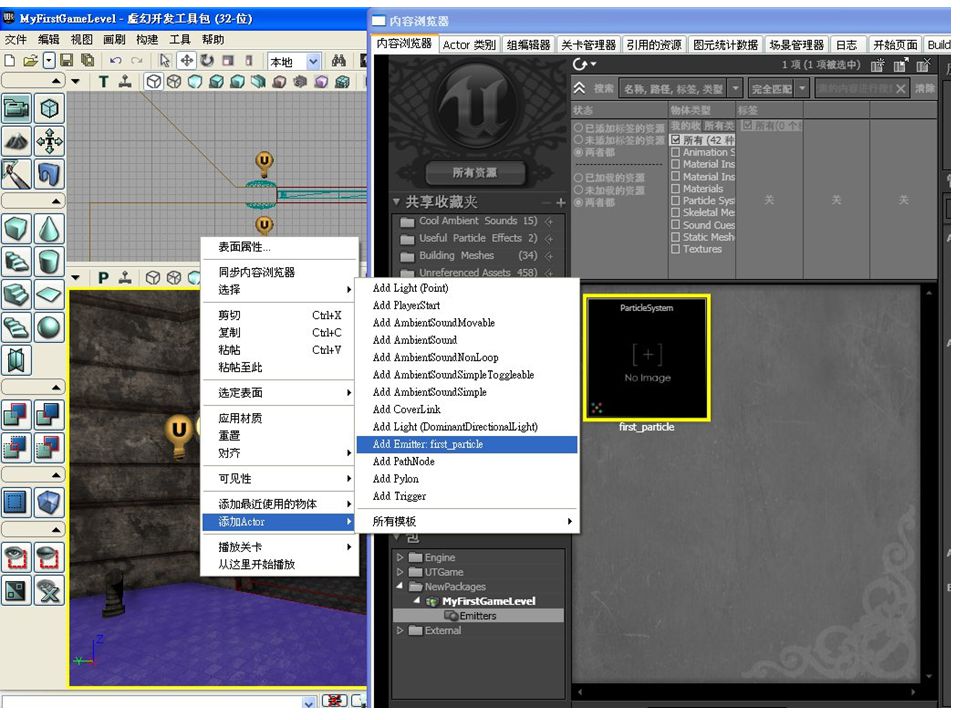Click perspective 'P' icon in lower viewport
960x720 pixels.
coord(103,278)
